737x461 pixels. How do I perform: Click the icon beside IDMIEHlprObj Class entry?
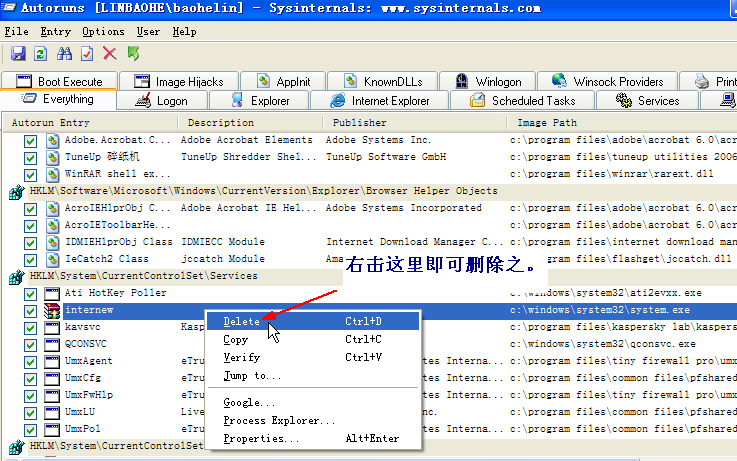coord(52,242)
